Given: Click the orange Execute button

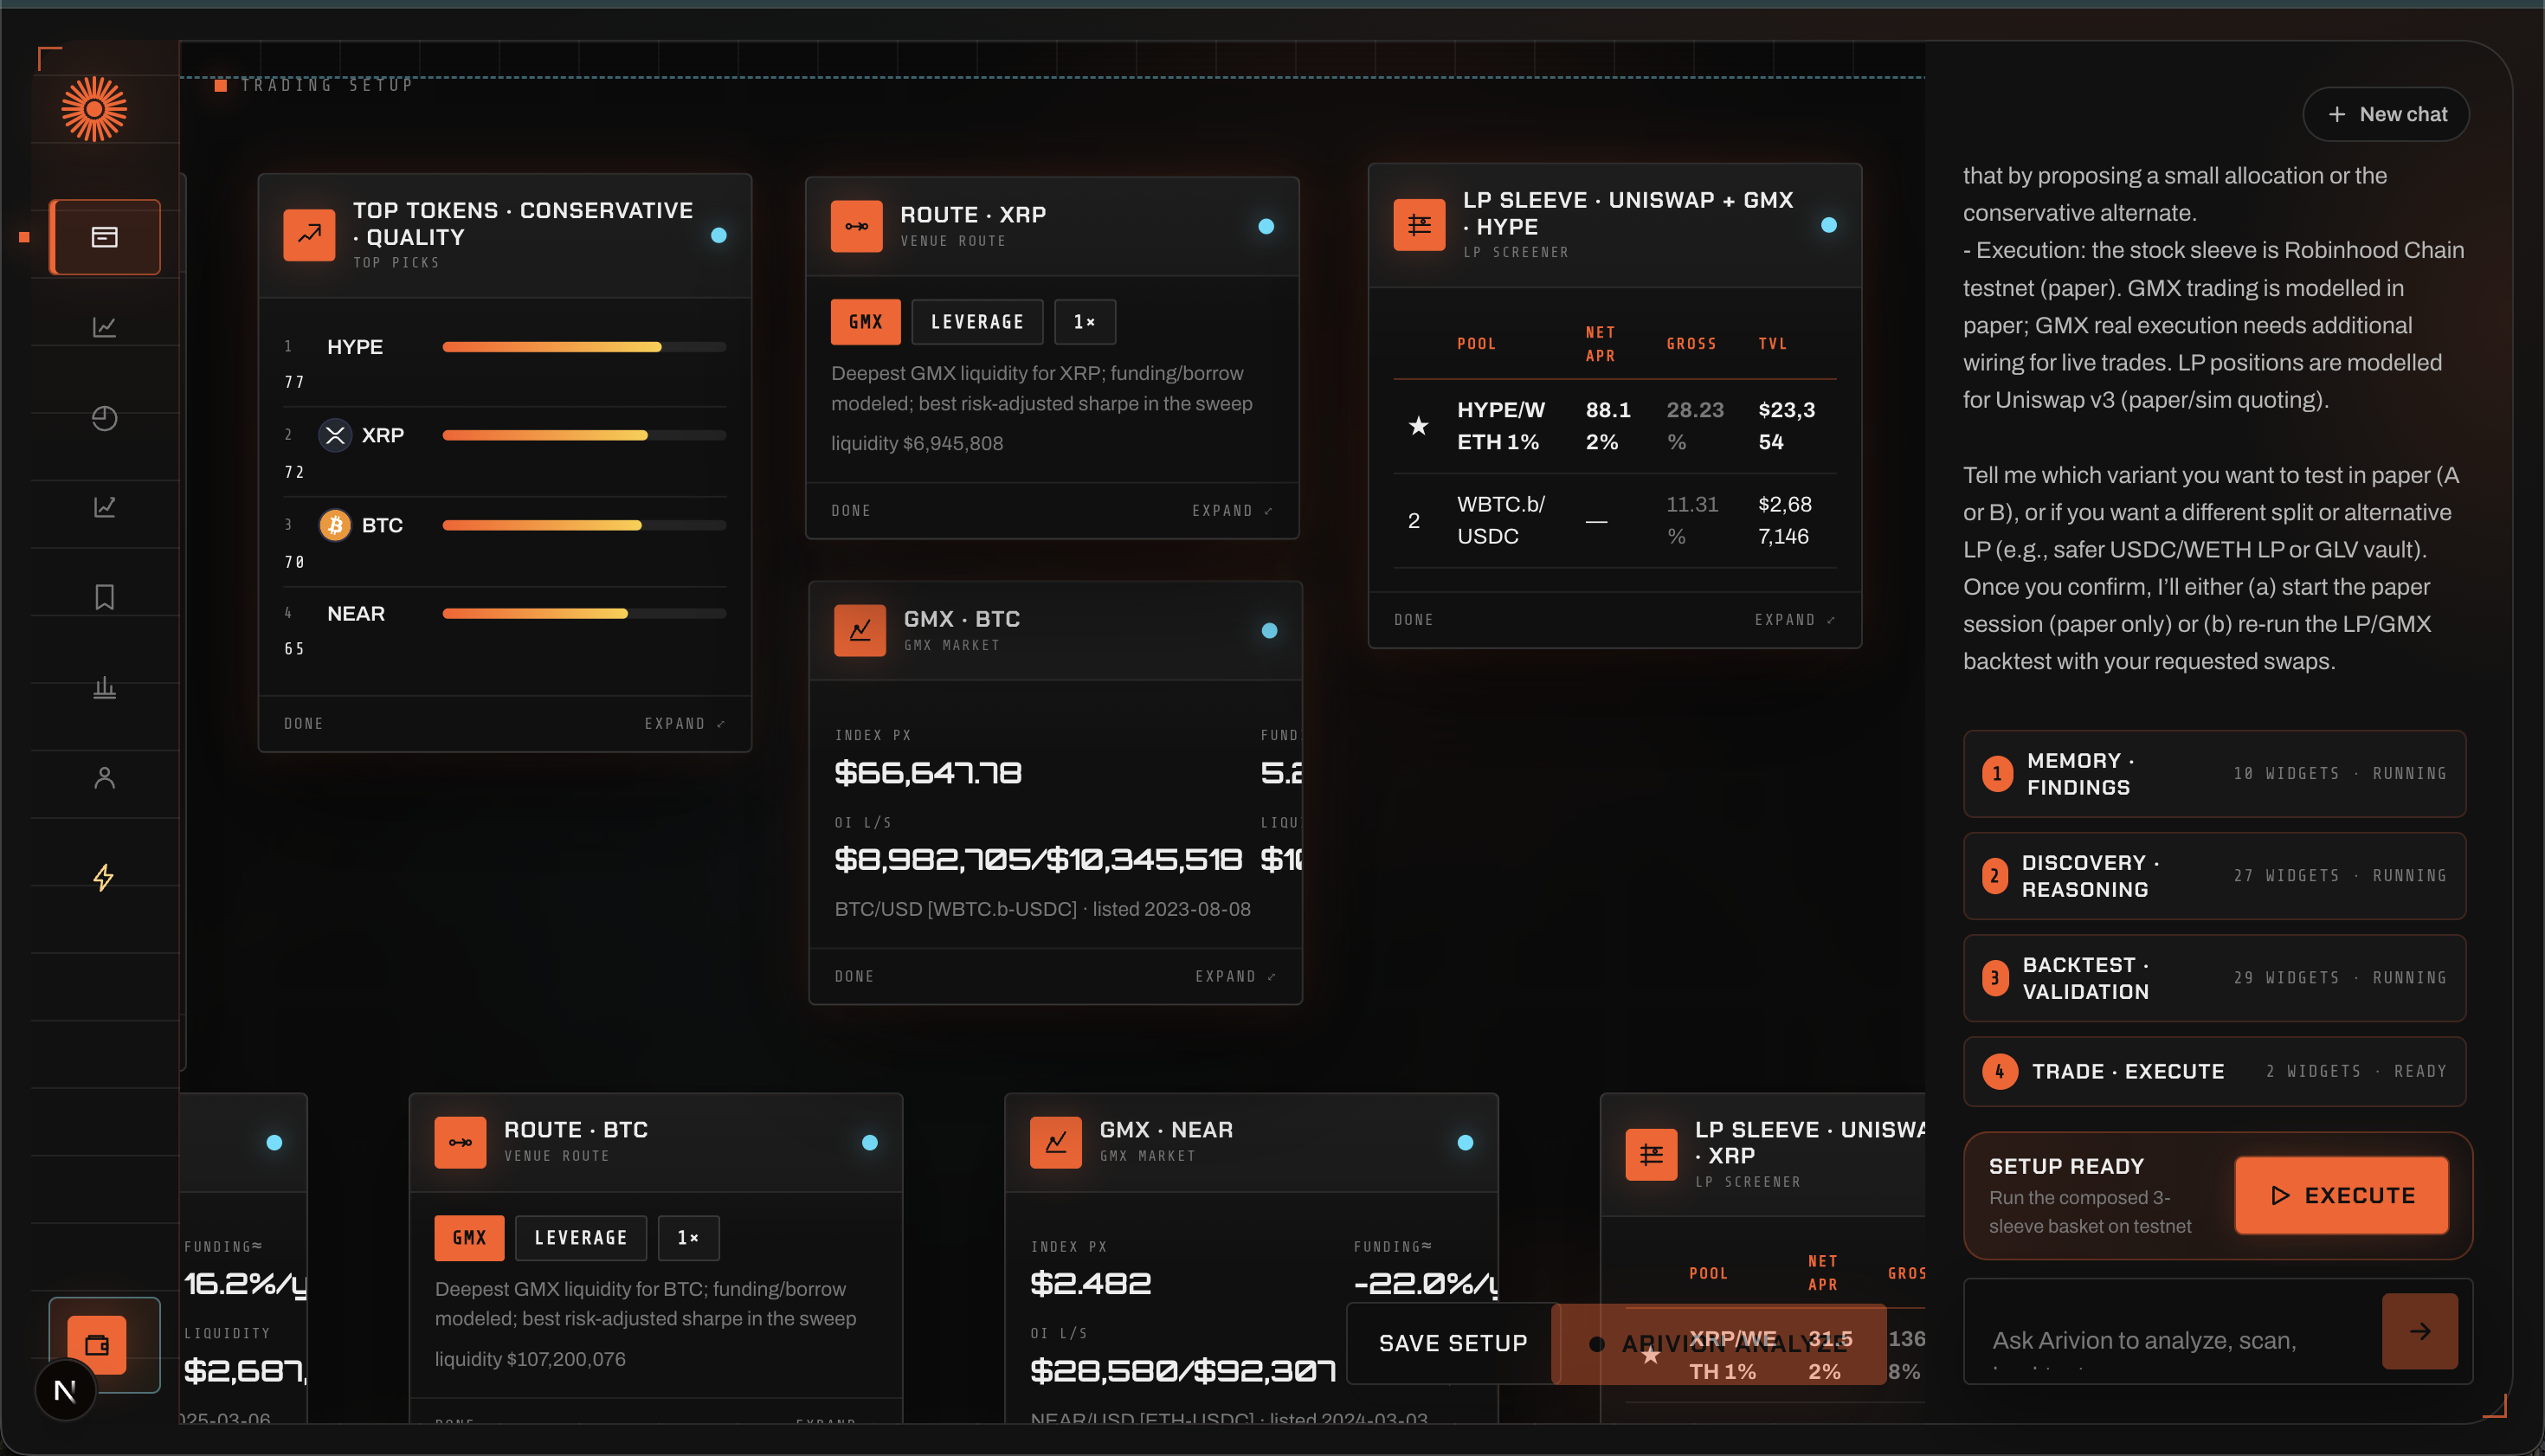Looking at the screenshot, I should click(2342, 1195).
